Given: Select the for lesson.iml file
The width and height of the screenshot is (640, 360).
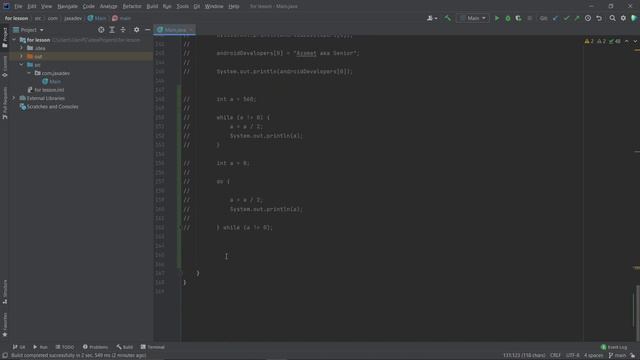Looking at the screenshot, I should (x=46, y=90).
